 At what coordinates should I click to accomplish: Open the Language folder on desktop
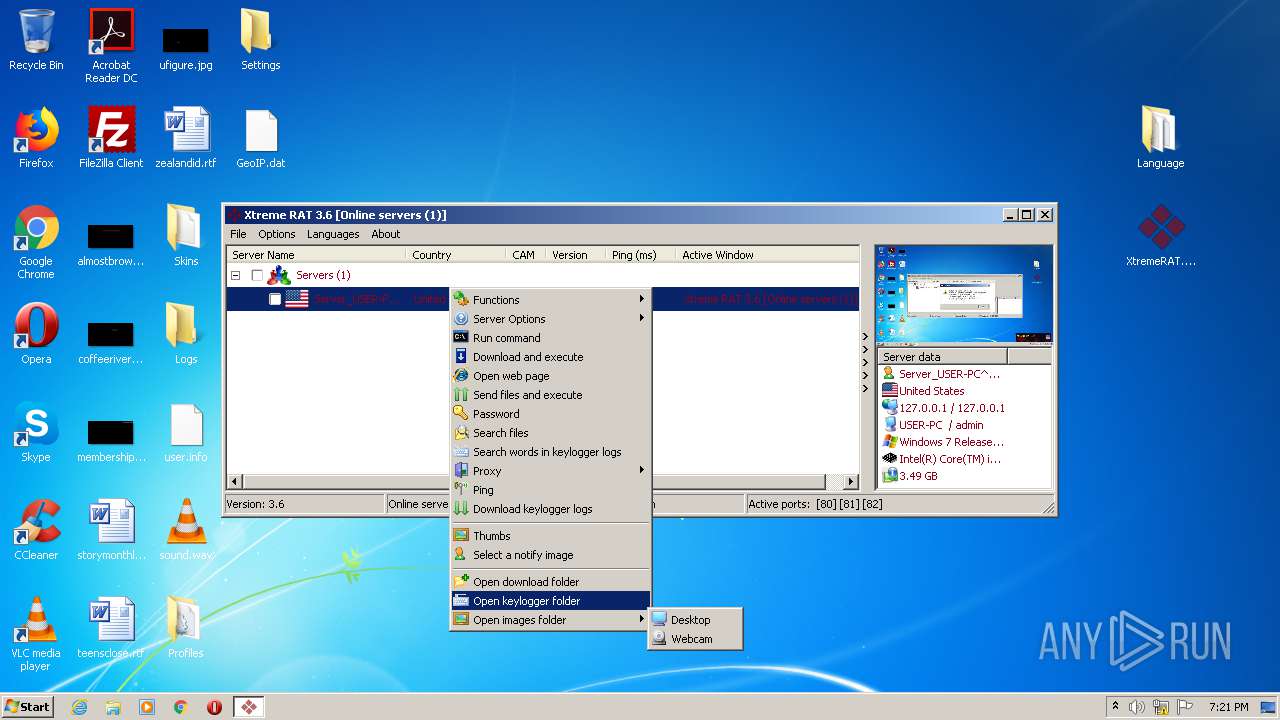(x=1160, y=137)
